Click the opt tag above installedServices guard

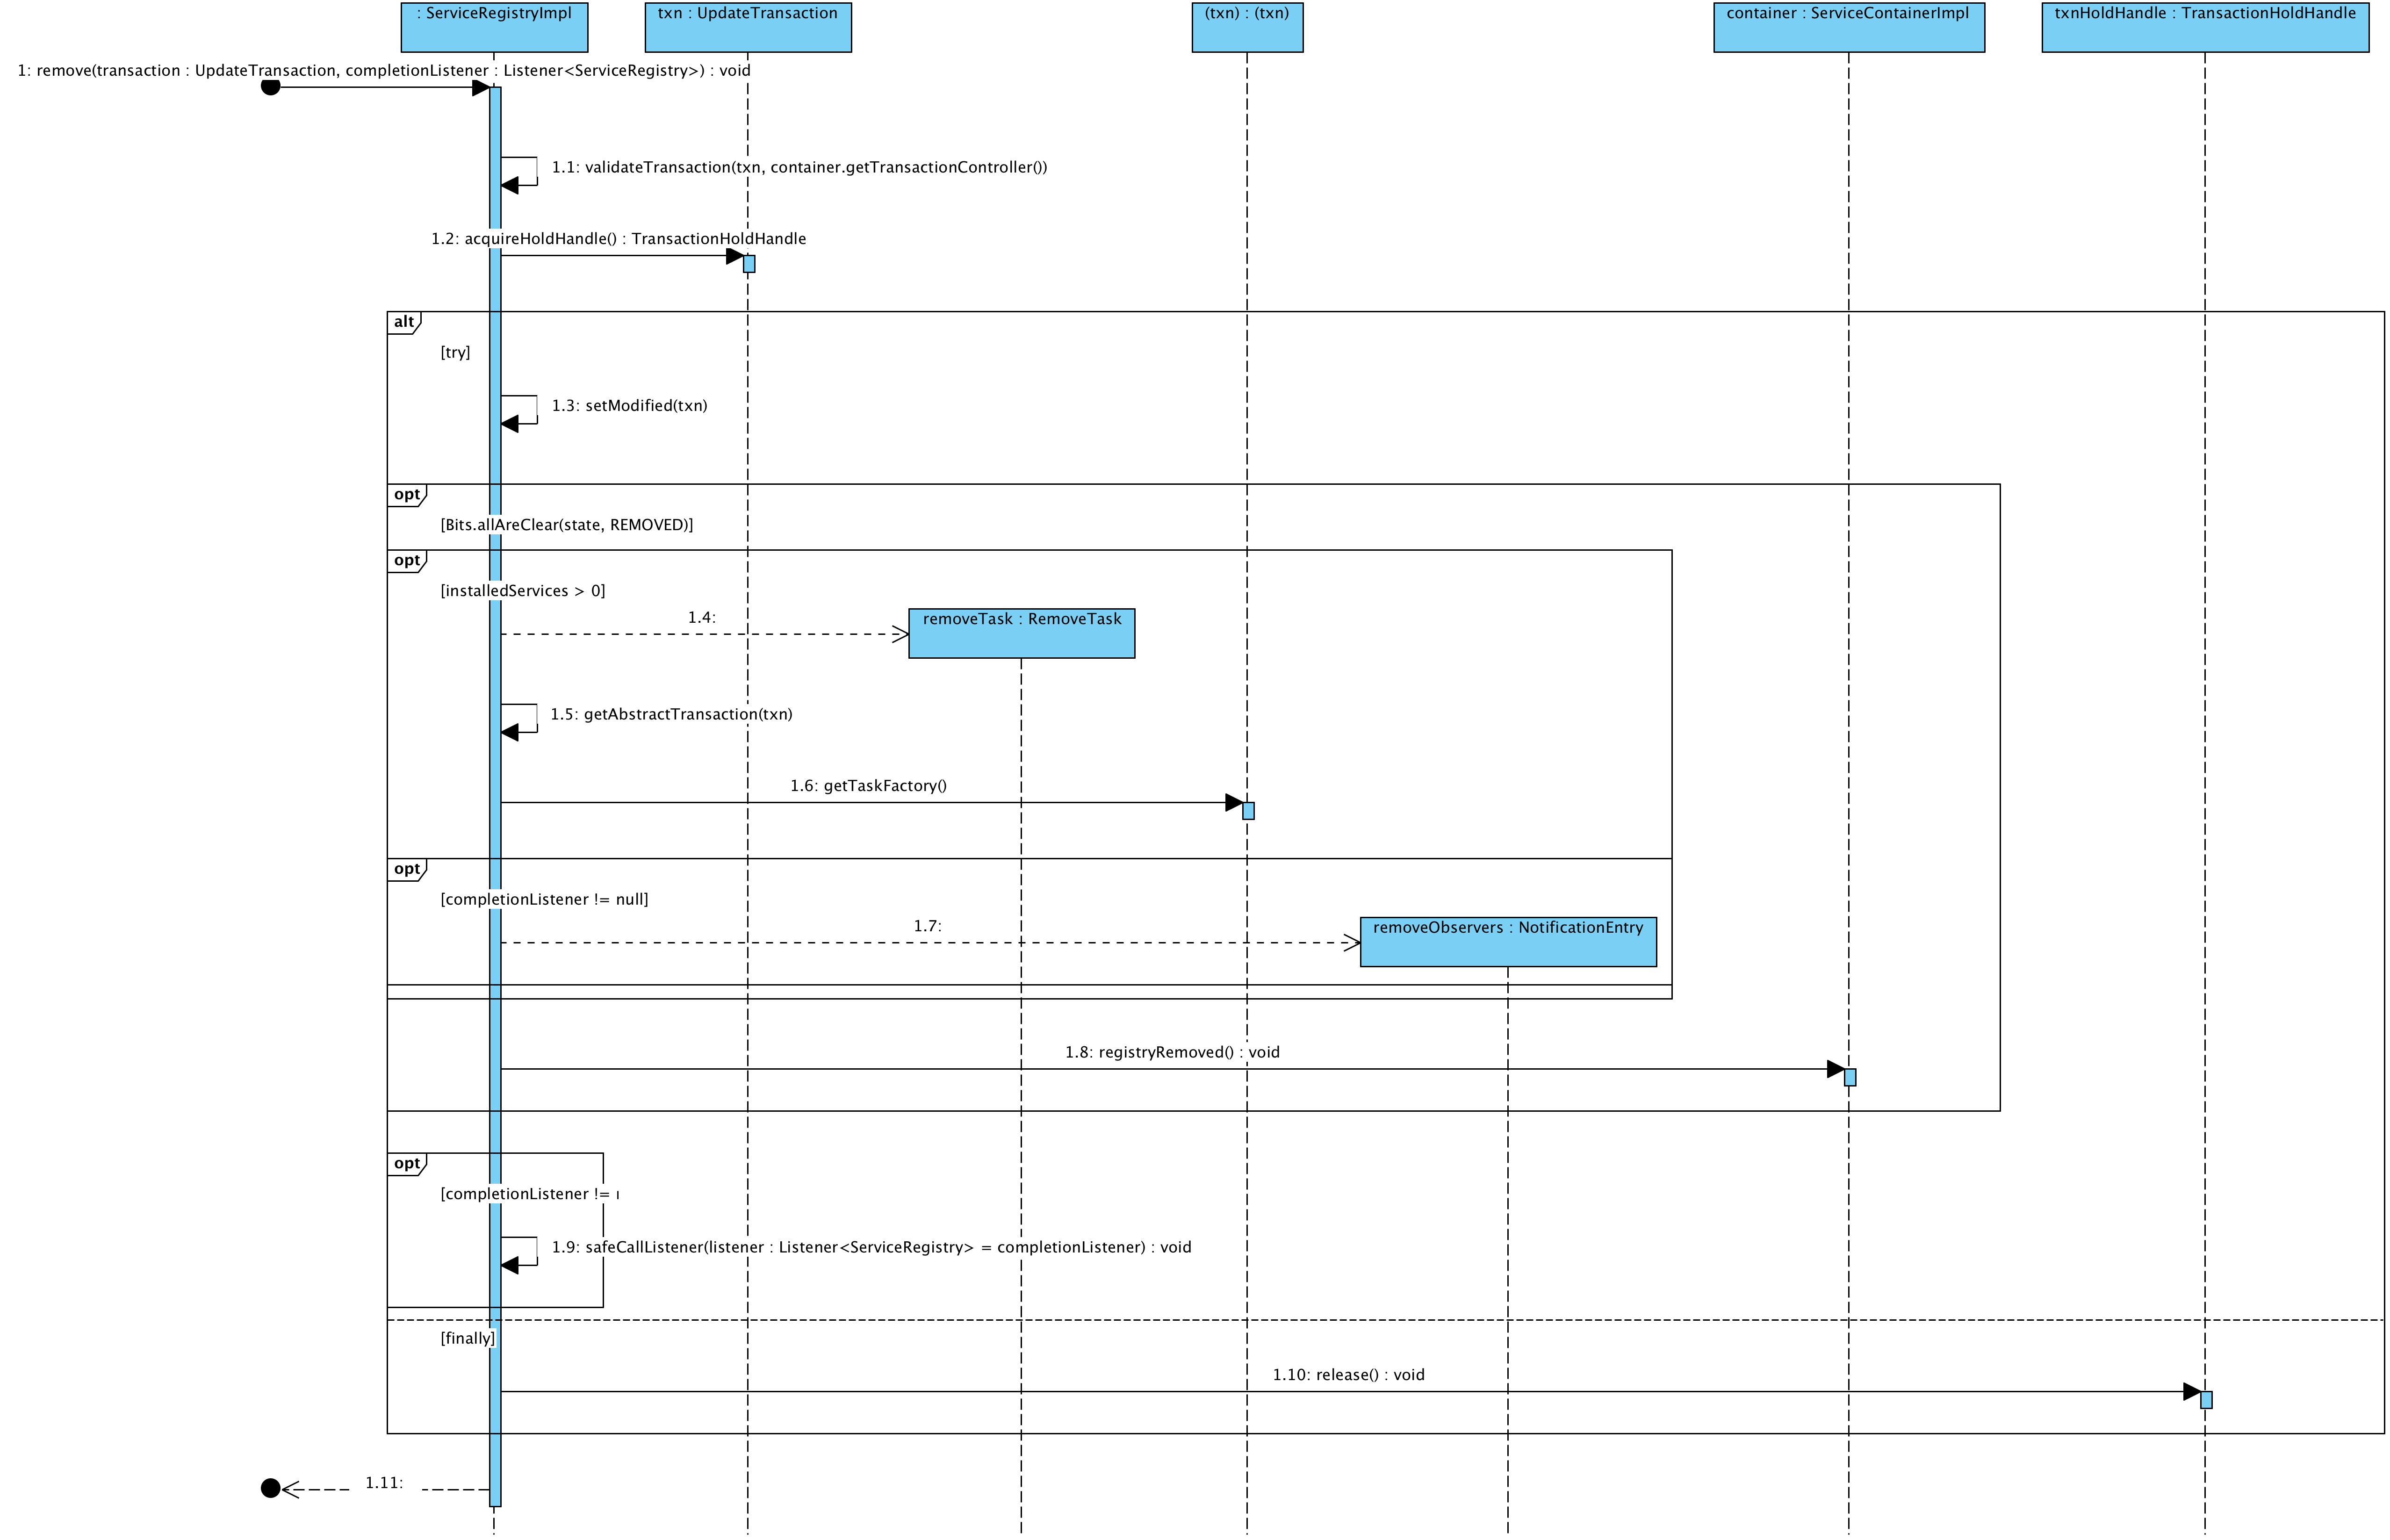pos(407,561)
